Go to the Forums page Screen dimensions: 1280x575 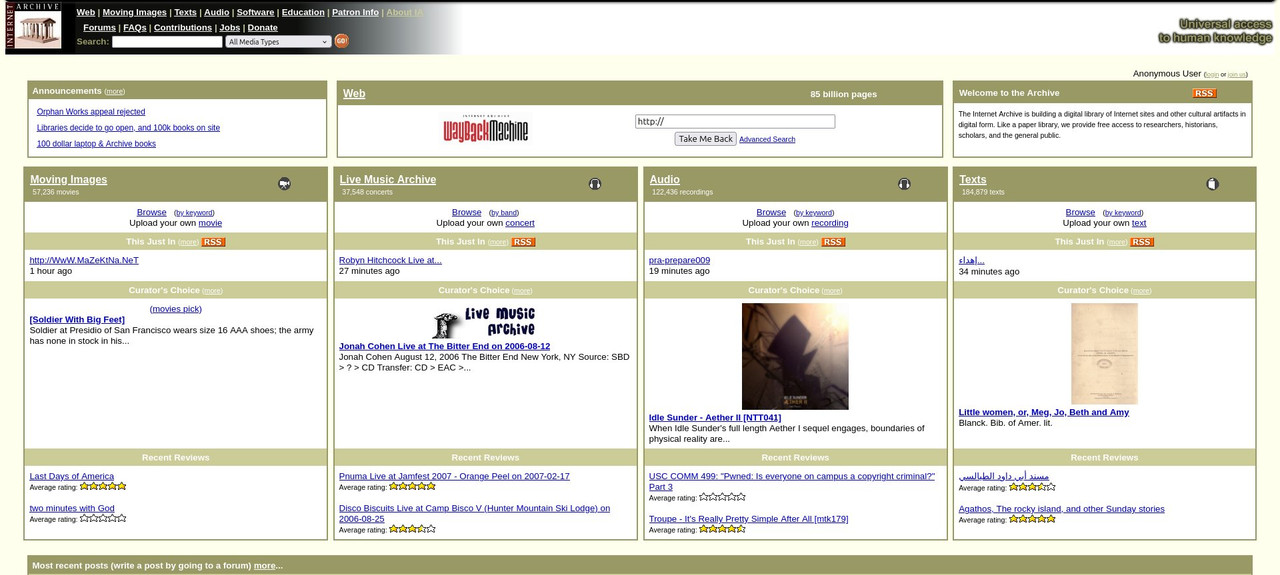[x=99, y=28]
